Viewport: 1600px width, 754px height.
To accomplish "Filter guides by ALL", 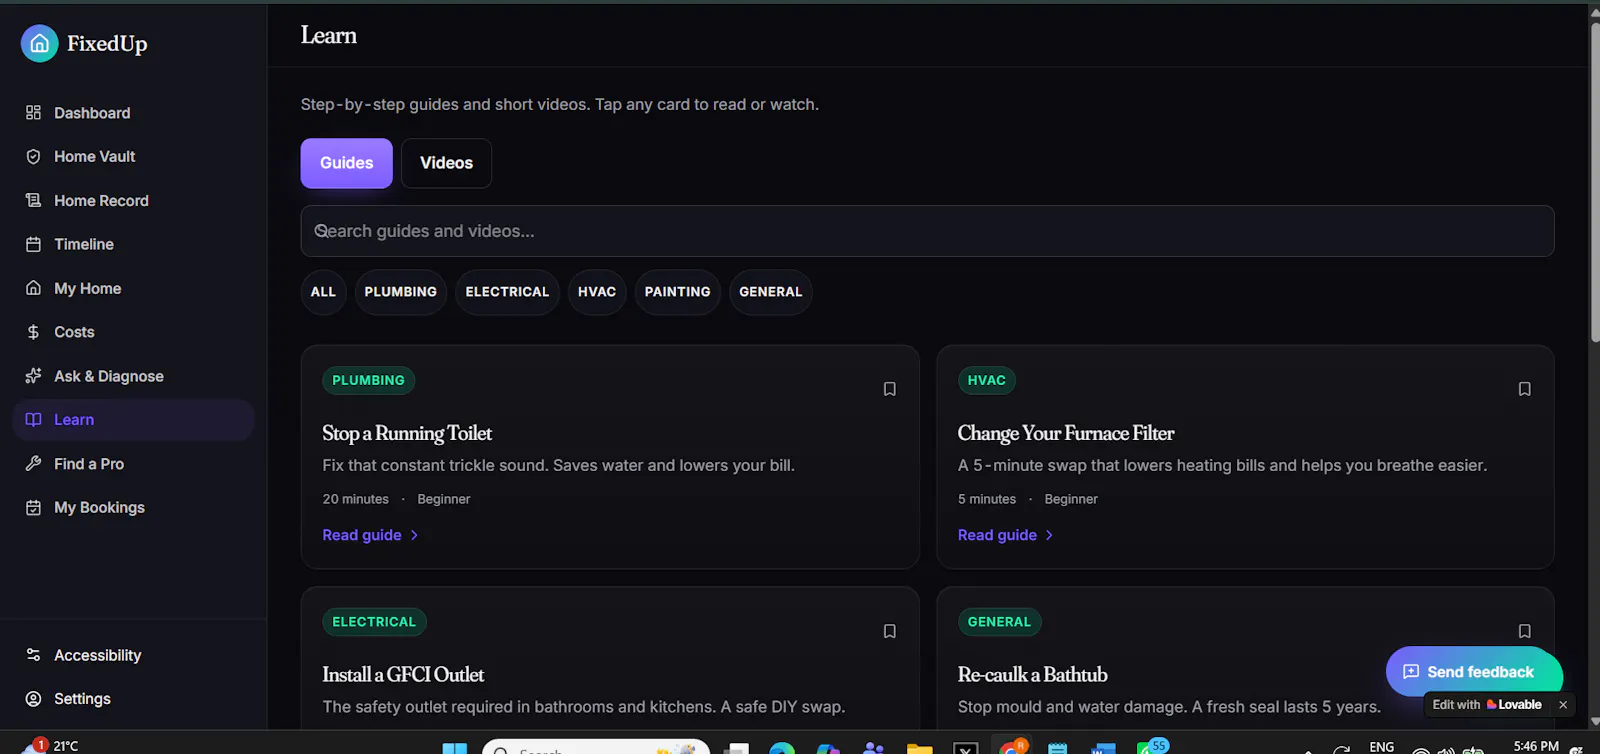I will tap(323, 292).
